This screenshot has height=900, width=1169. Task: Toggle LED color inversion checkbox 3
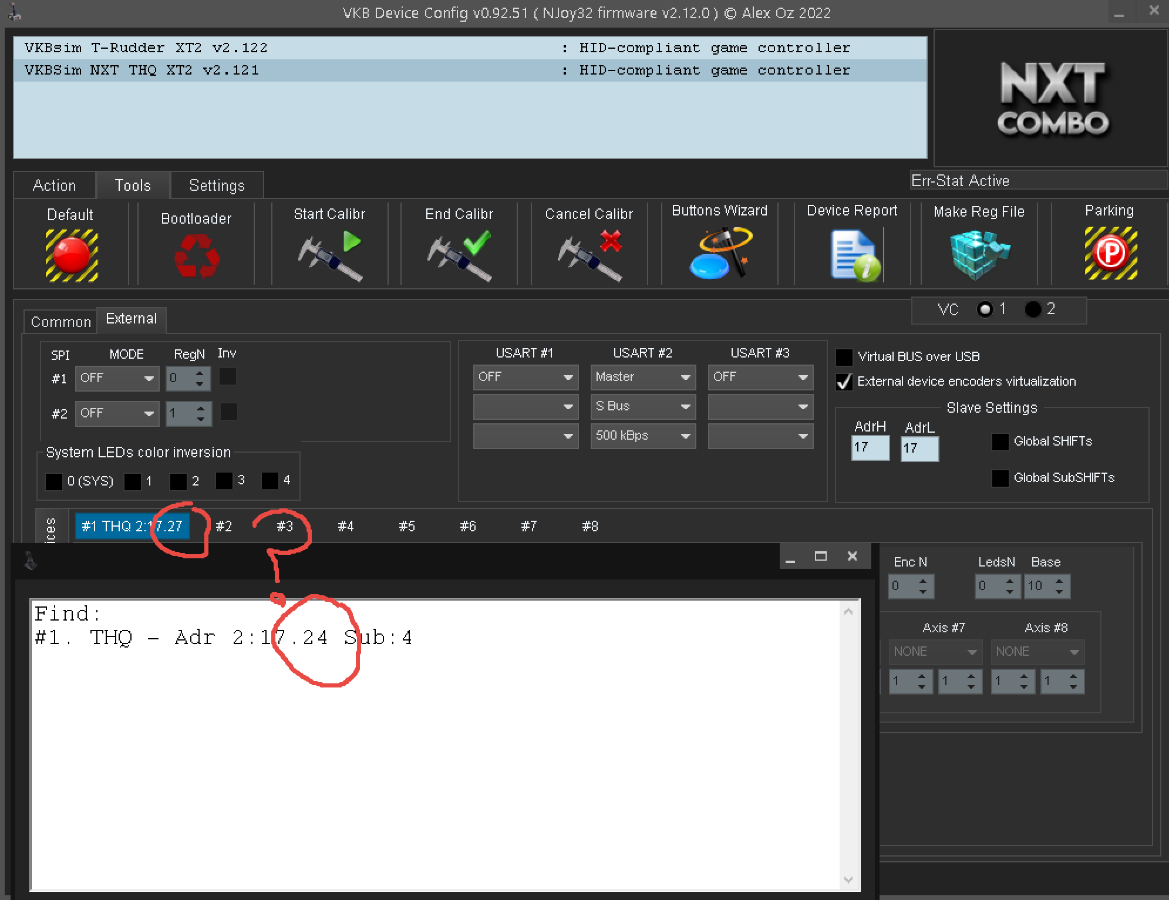224,481
